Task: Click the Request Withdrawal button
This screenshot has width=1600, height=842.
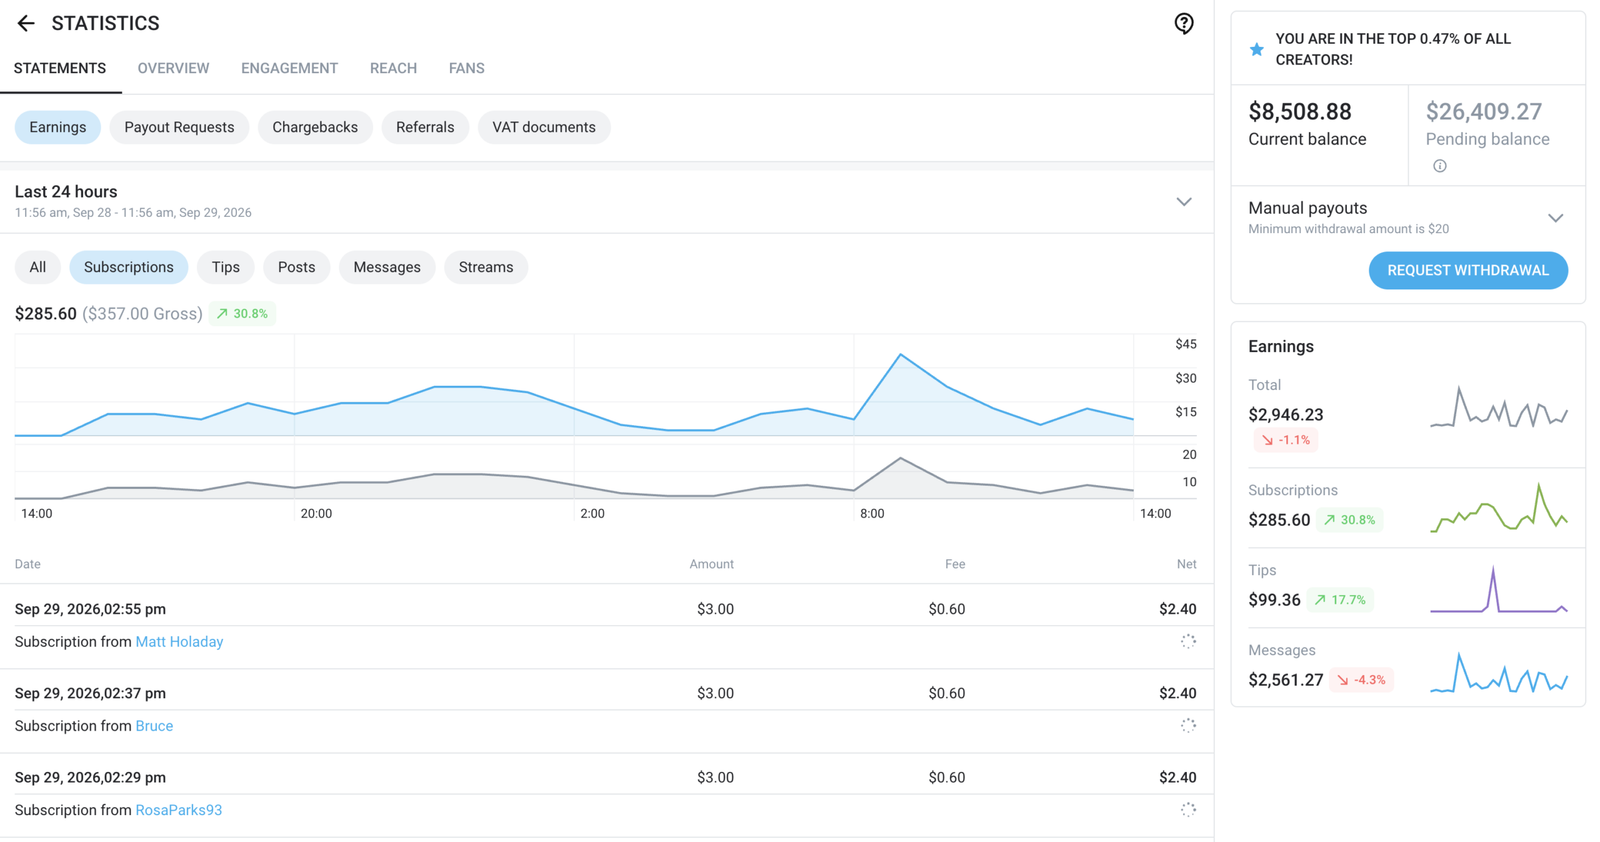Action: click(1468, 270)
